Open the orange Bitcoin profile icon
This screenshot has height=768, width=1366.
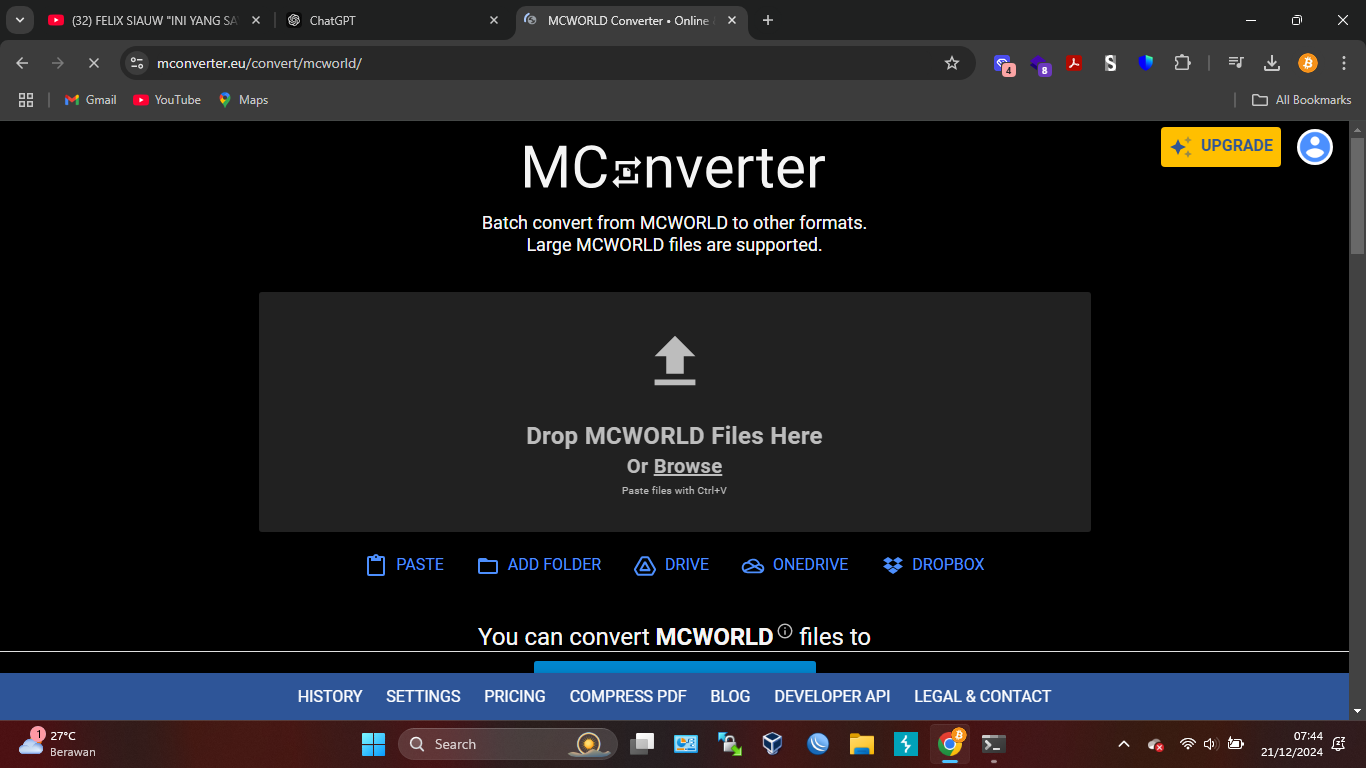(x=1308, y=63)
